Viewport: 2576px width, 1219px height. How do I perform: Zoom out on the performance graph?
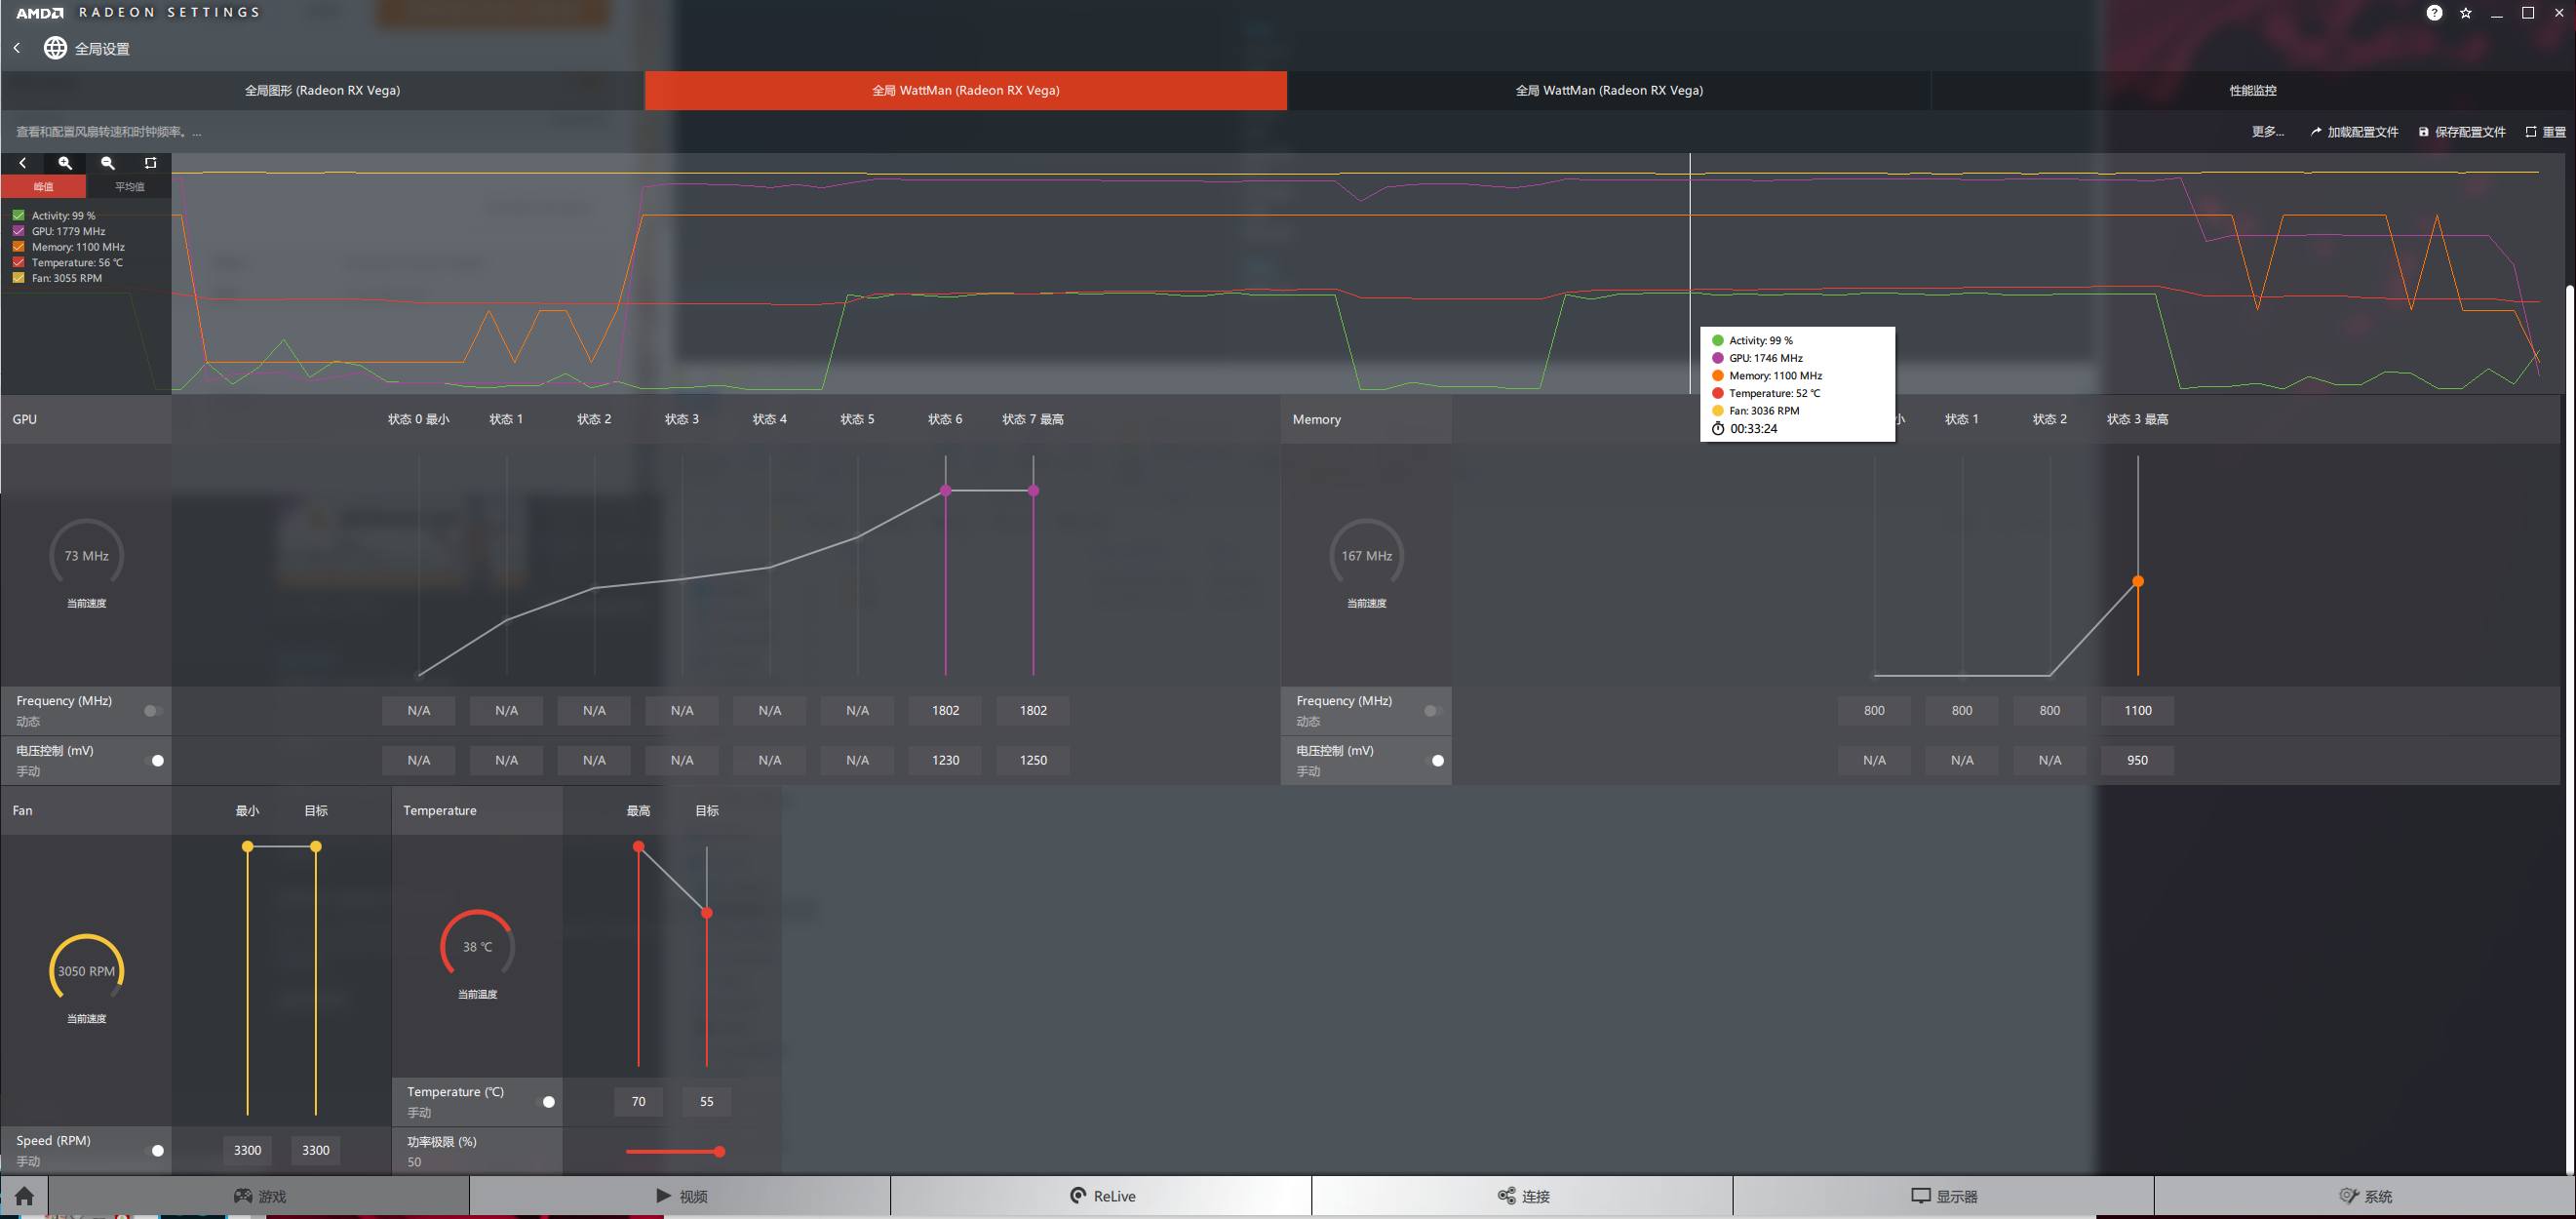(x=108, y=163)
